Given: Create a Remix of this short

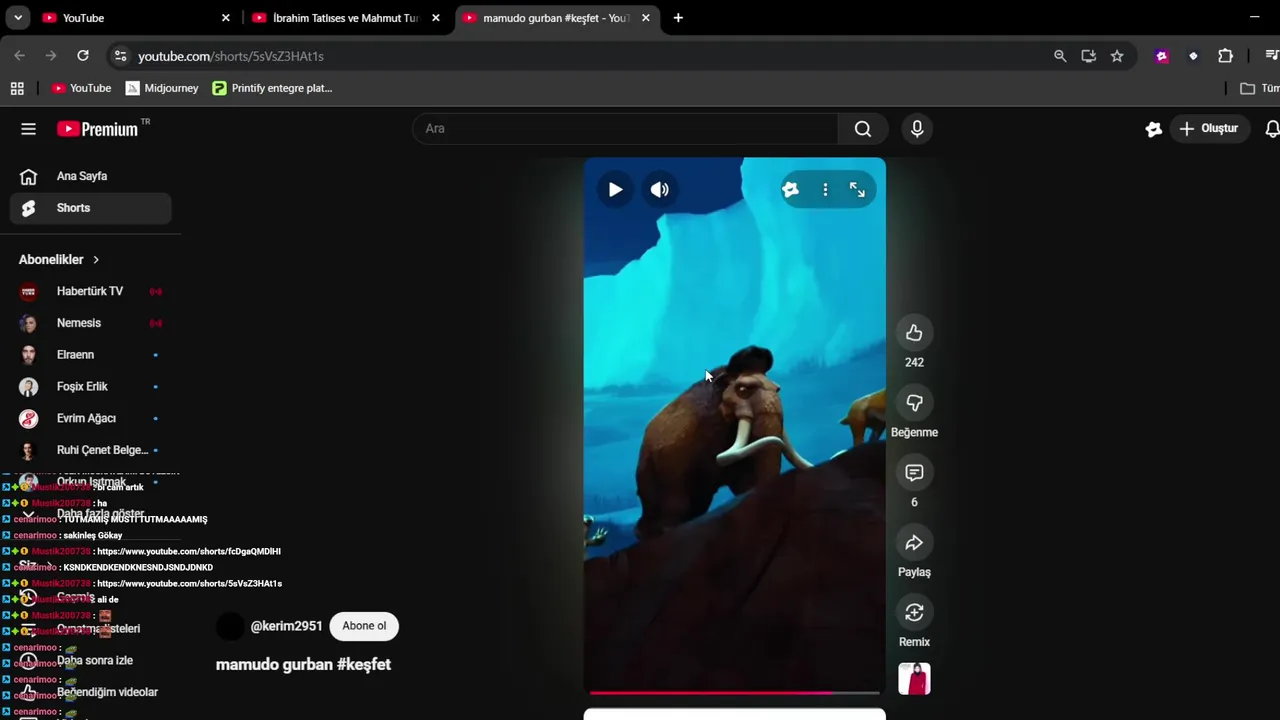Looking at the screenshot, I should [x=914, y=613].
